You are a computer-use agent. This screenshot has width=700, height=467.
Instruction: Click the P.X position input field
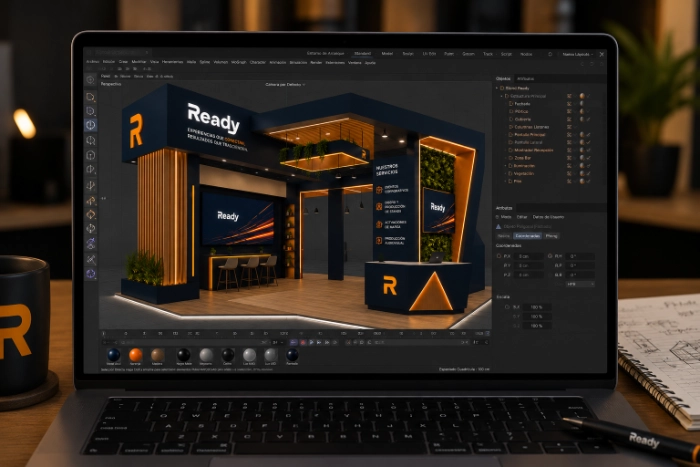pyautogui.click(x=528, y=256)
